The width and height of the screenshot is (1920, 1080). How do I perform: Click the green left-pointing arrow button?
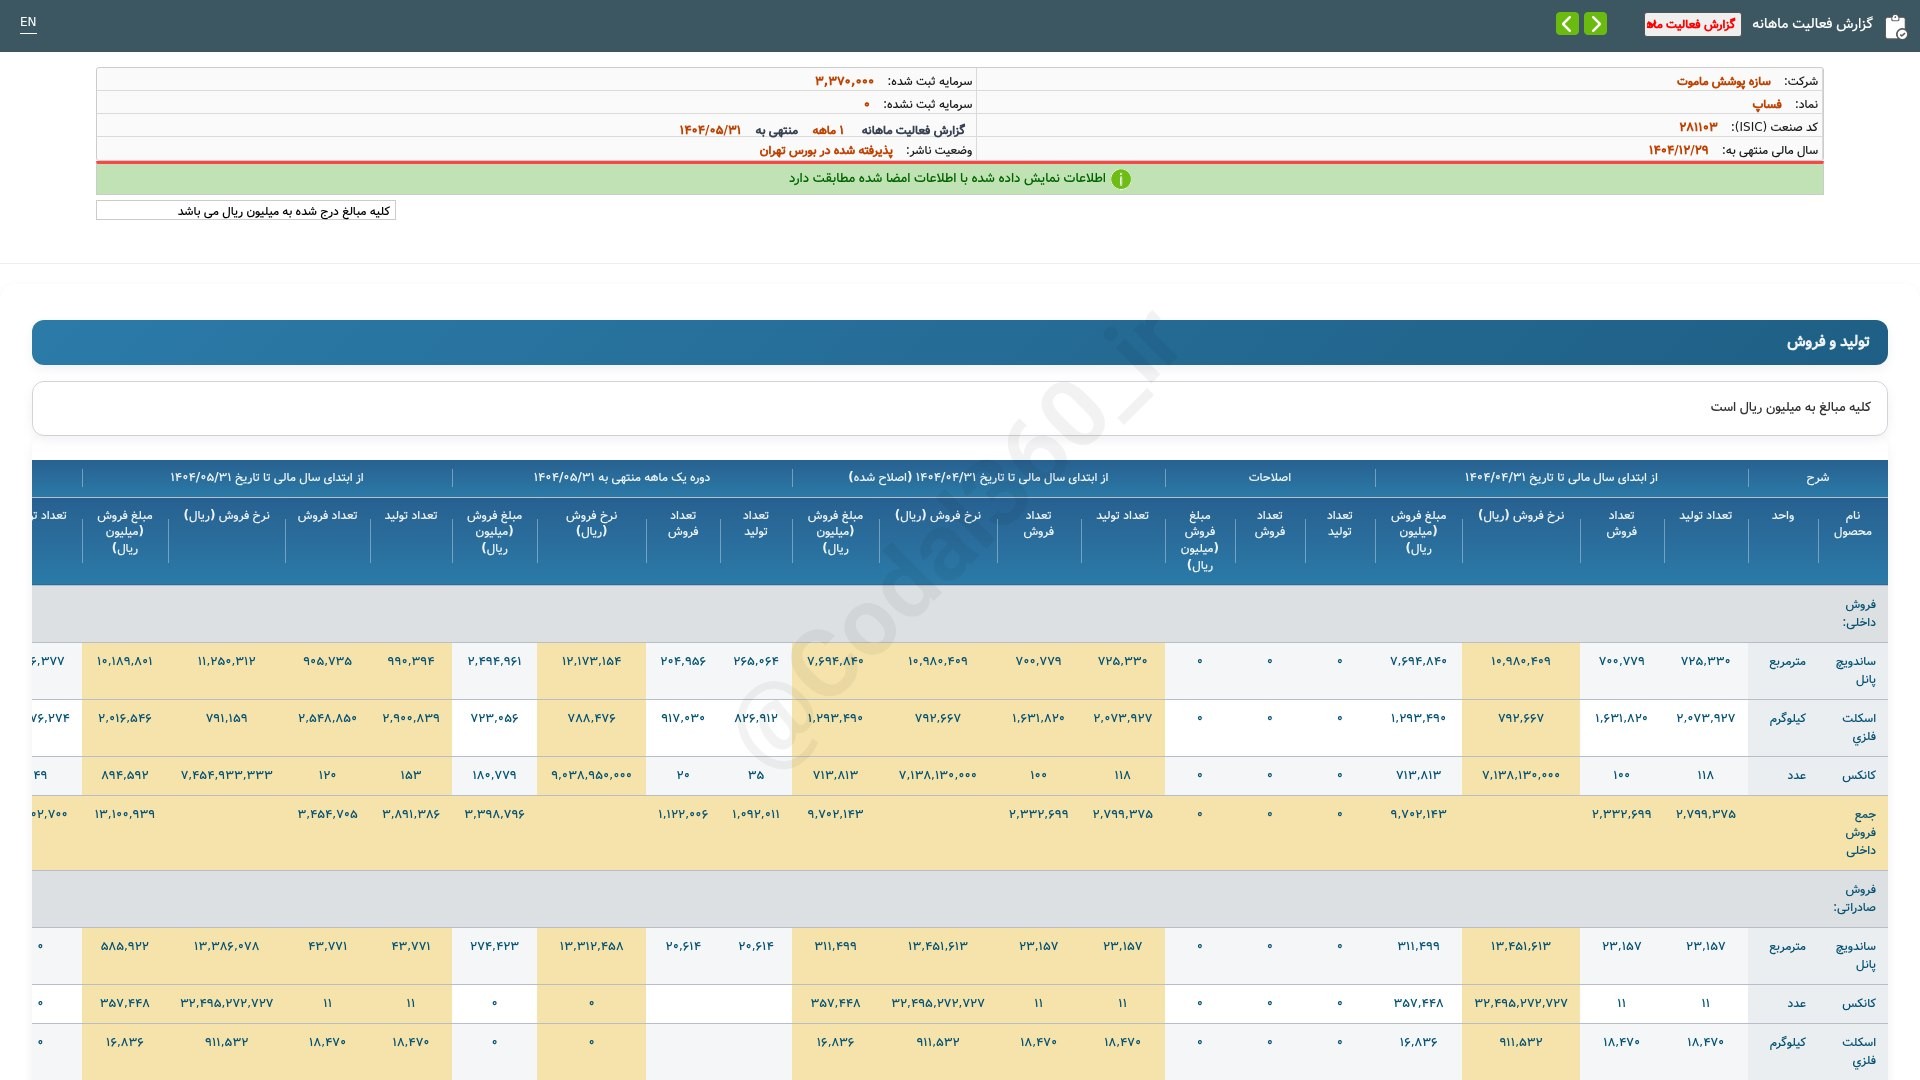point(1567,24)
